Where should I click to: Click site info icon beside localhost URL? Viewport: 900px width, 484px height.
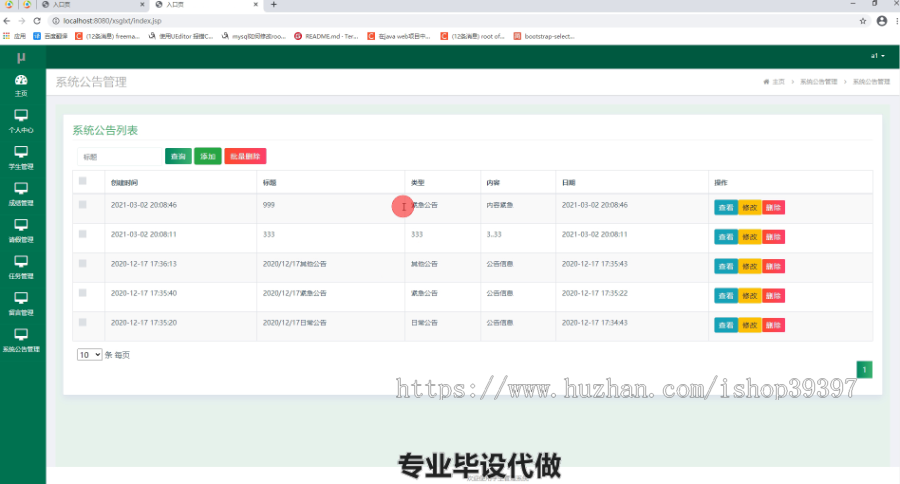[x=56, y=21]
